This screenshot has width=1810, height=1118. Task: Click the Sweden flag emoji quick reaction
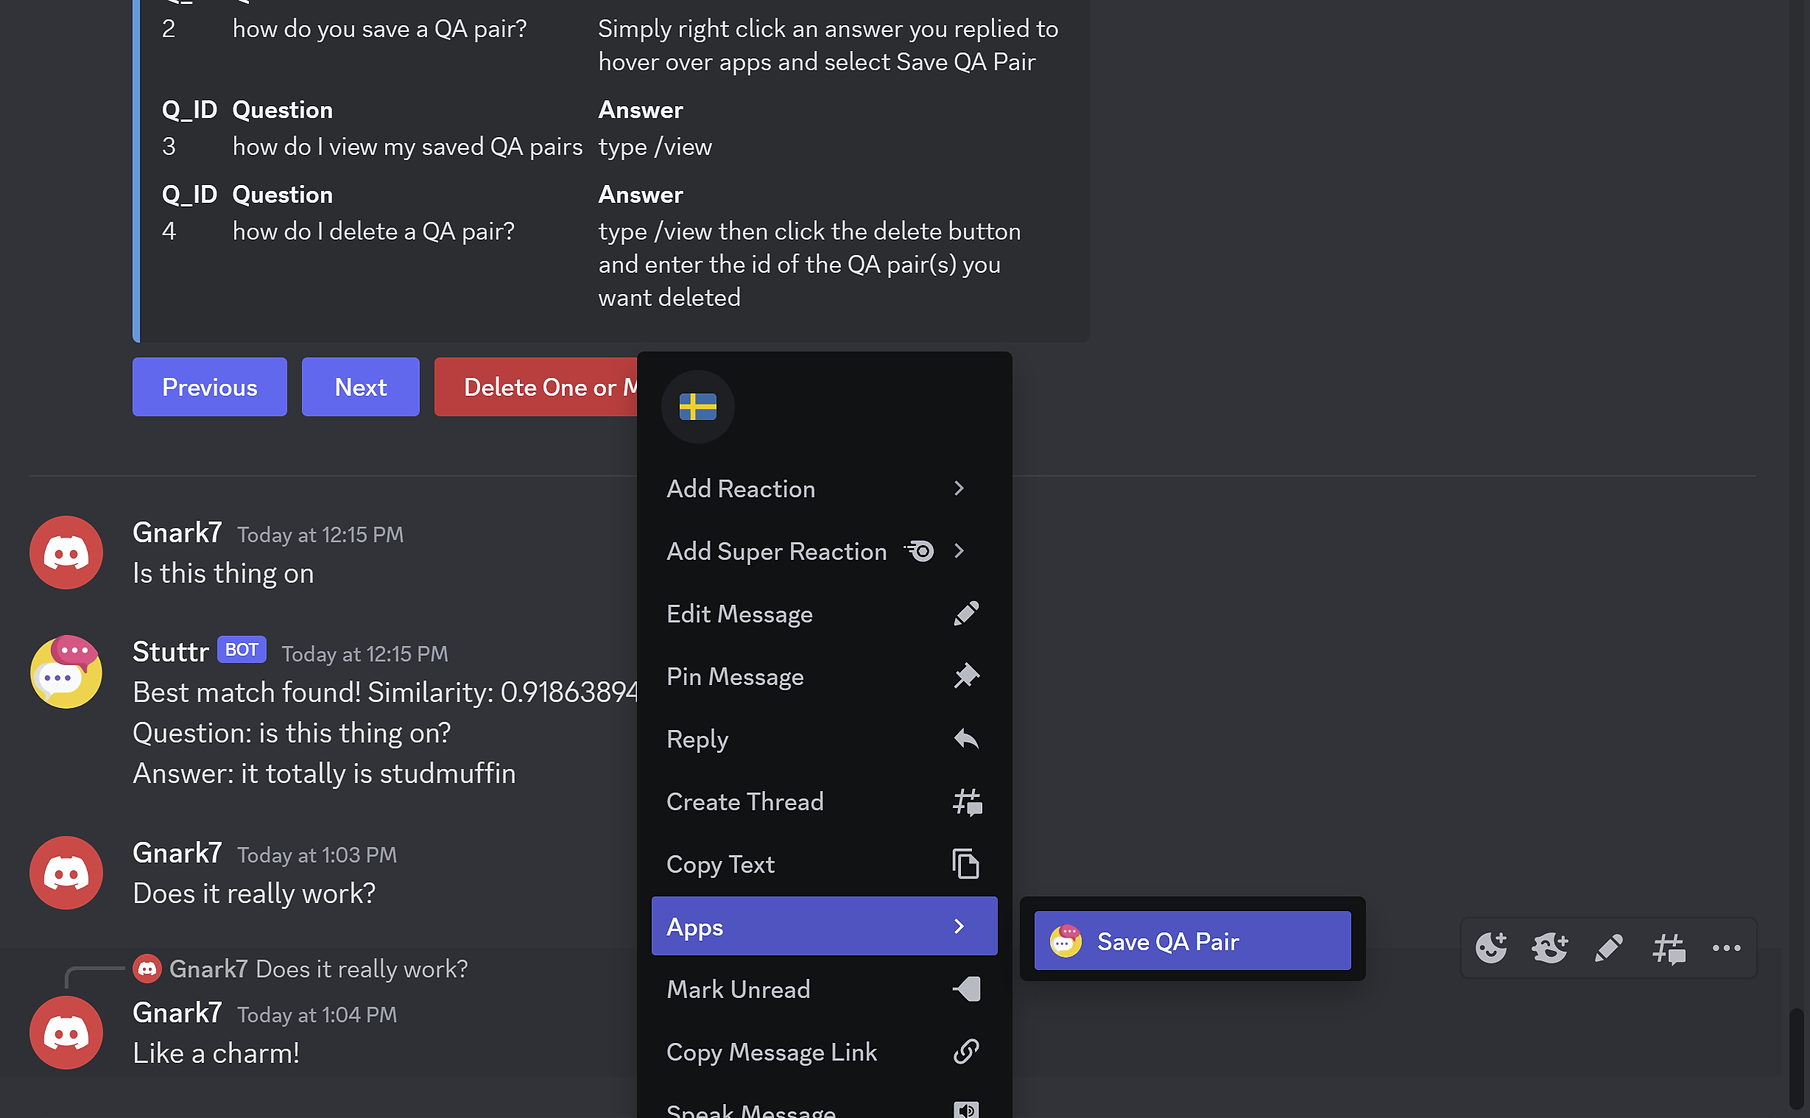(698, 407)
